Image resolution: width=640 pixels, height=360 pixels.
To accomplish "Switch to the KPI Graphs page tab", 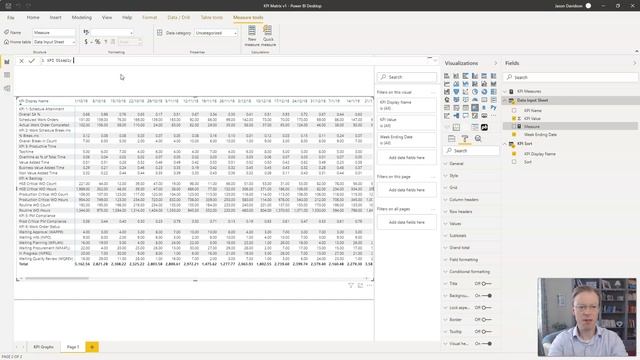I will [x=43, y=347].
